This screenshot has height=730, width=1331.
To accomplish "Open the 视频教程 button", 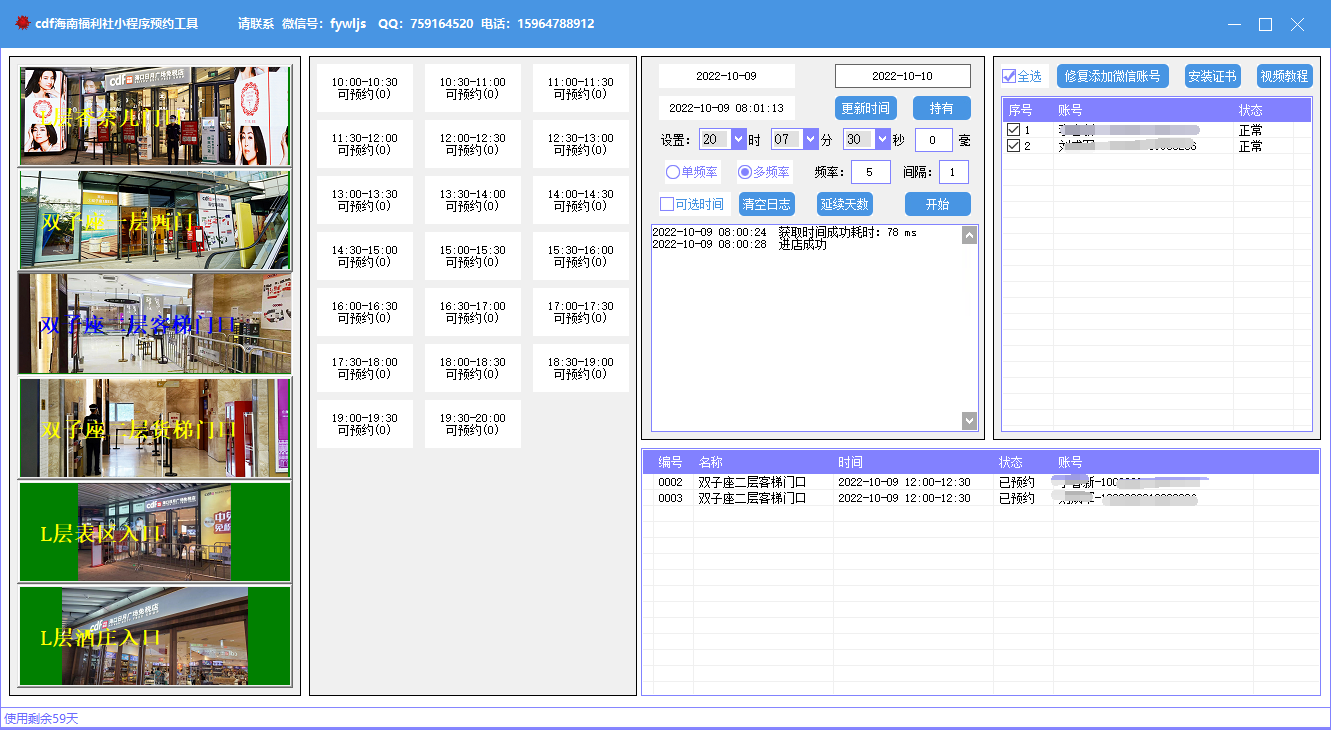I will pos(1285,76).
